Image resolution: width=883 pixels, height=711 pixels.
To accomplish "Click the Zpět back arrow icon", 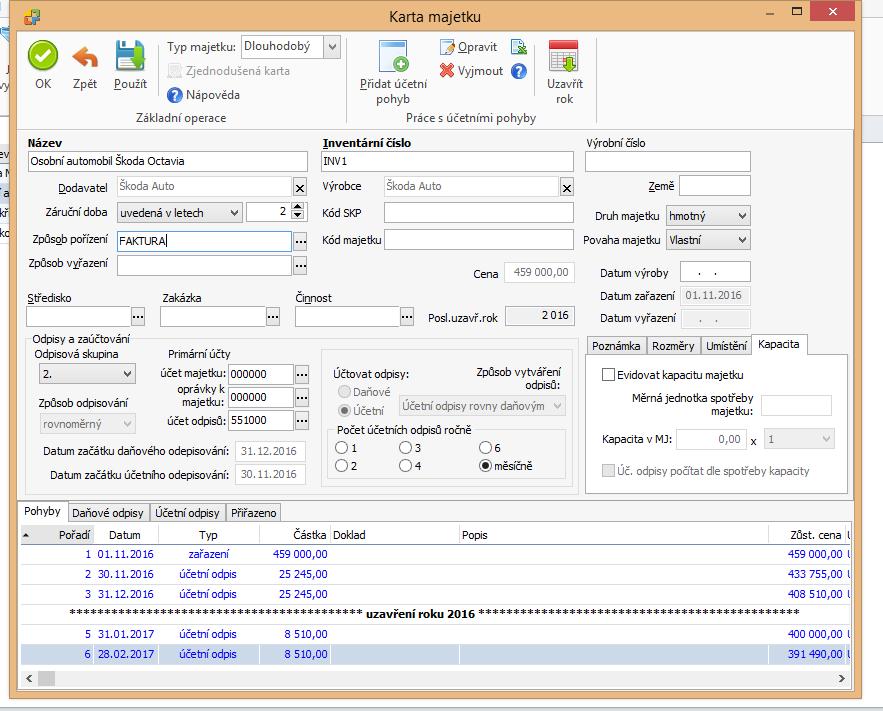I will pos(85,57).
